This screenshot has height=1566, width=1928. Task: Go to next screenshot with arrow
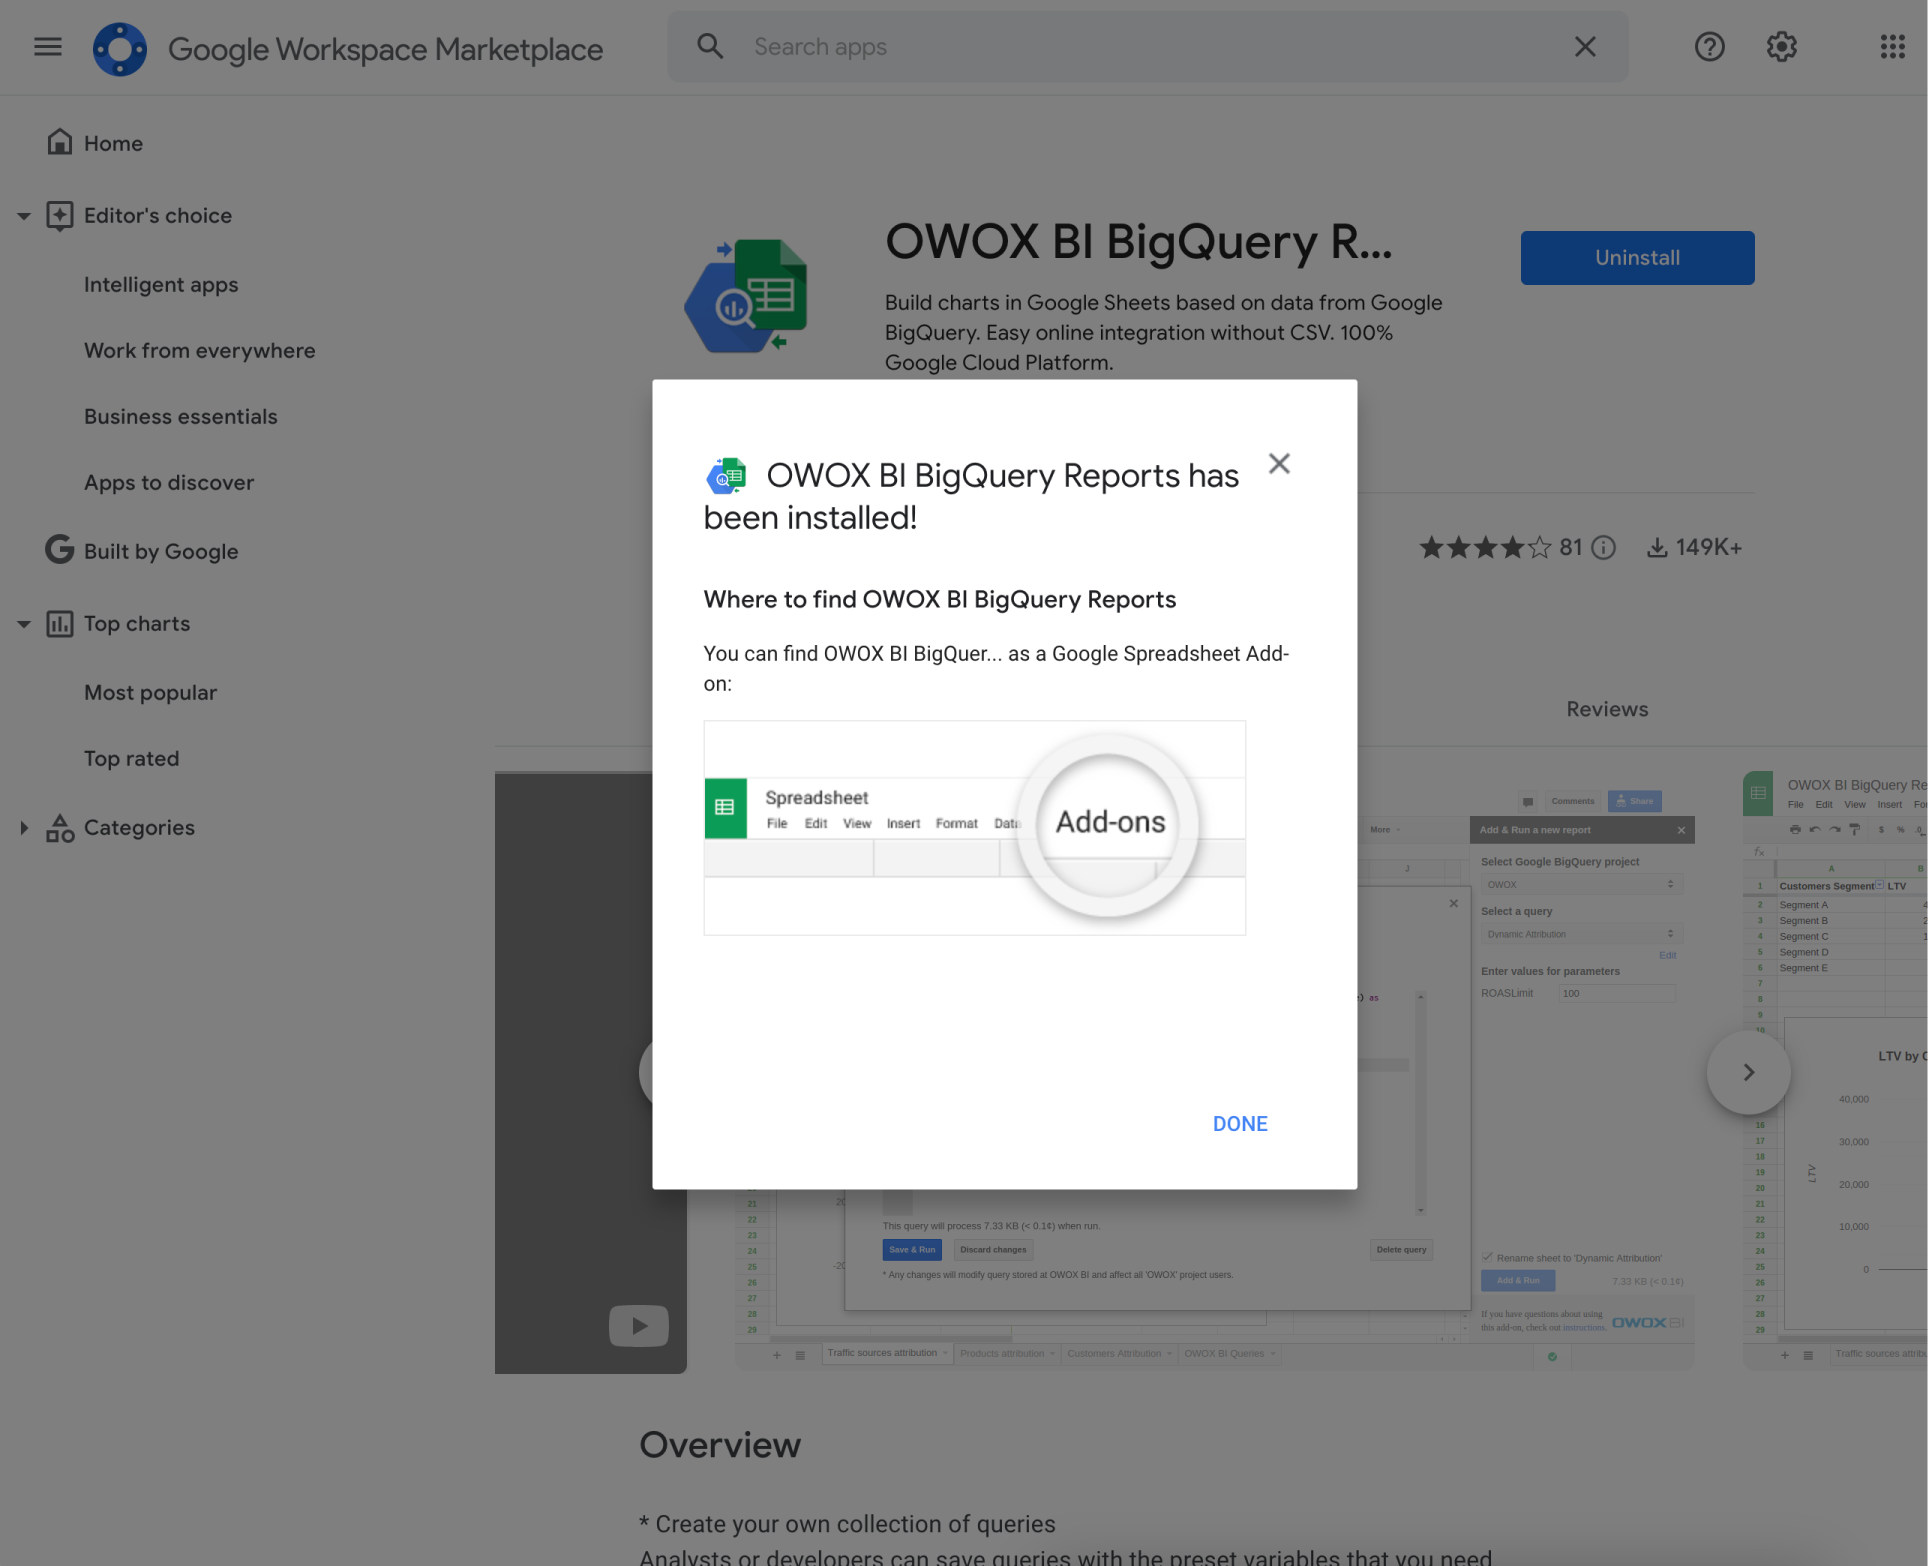[1748, 1072]
